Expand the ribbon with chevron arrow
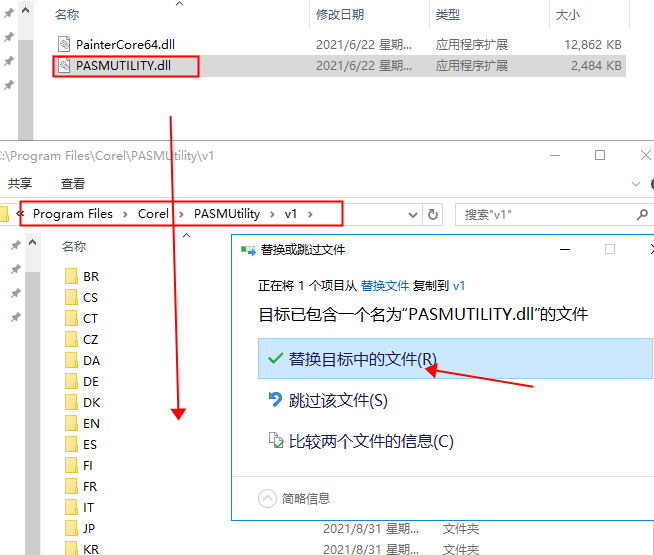This screenshot has width=654, height=555. click(x=636, y=184)
